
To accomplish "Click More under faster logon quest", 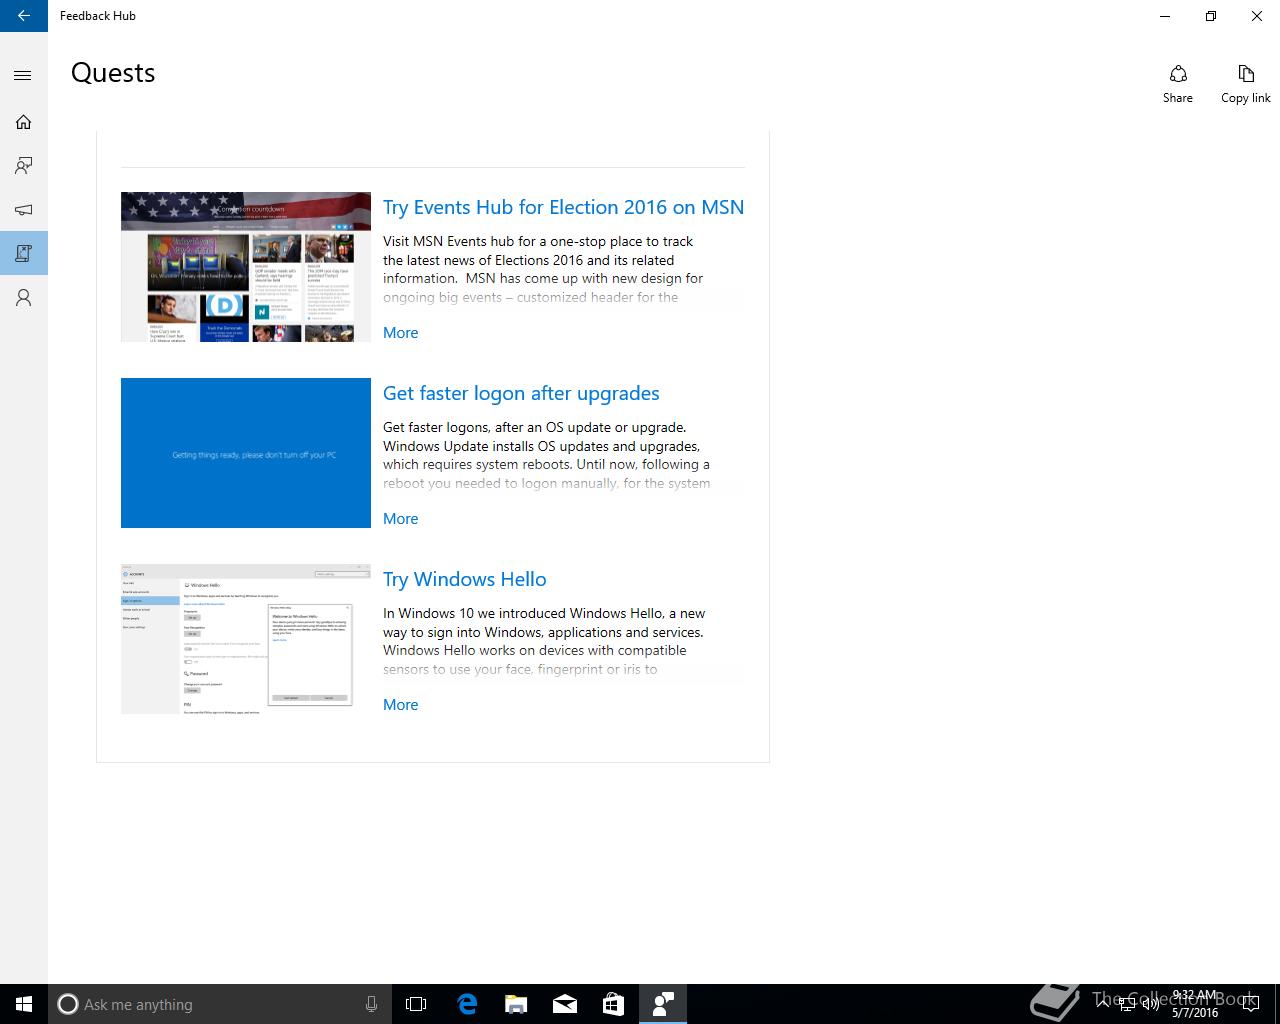I will pyautogui.click(x=400, y=519).
